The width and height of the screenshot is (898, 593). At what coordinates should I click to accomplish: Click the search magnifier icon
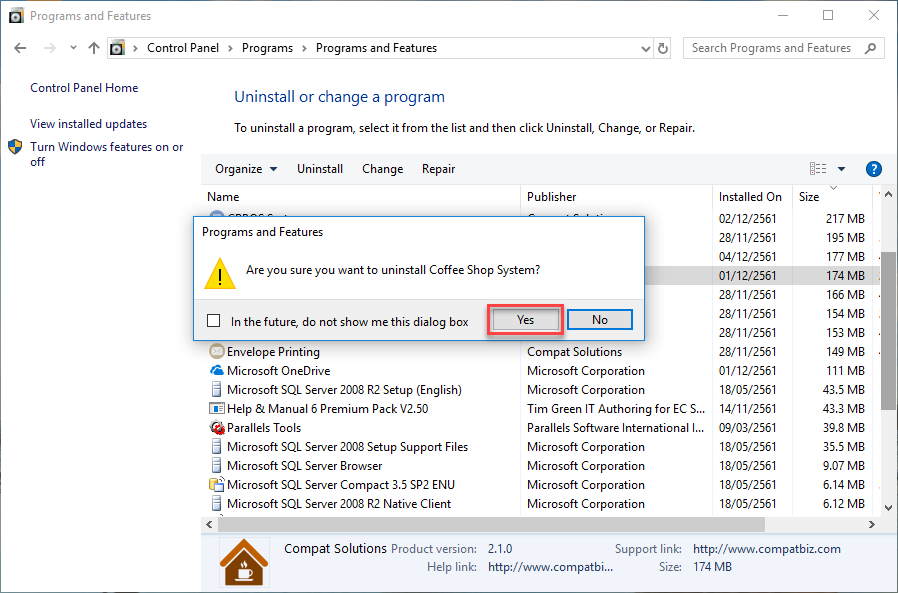871,48
